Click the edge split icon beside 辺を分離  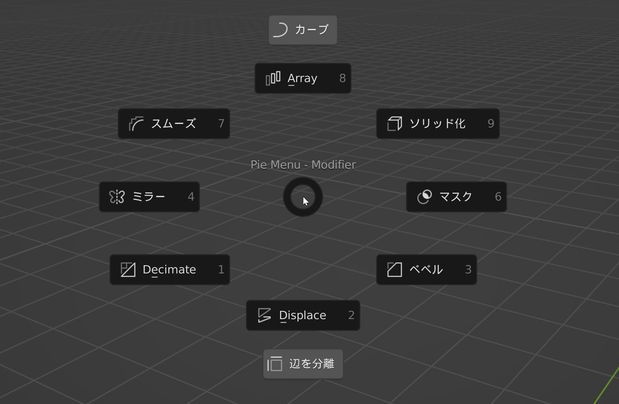pyautogui.click(x=275, y=364)
